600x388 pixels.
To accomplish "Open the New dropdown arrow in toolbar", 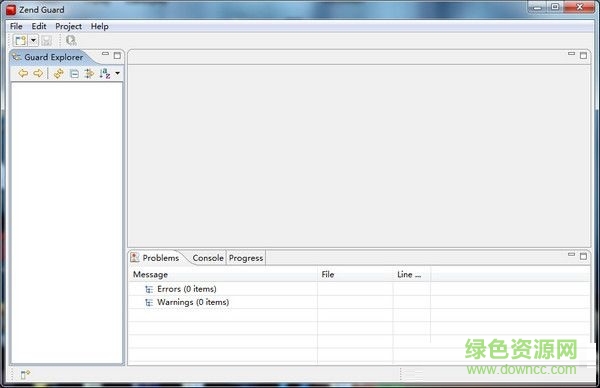I will tap(33, 40).
